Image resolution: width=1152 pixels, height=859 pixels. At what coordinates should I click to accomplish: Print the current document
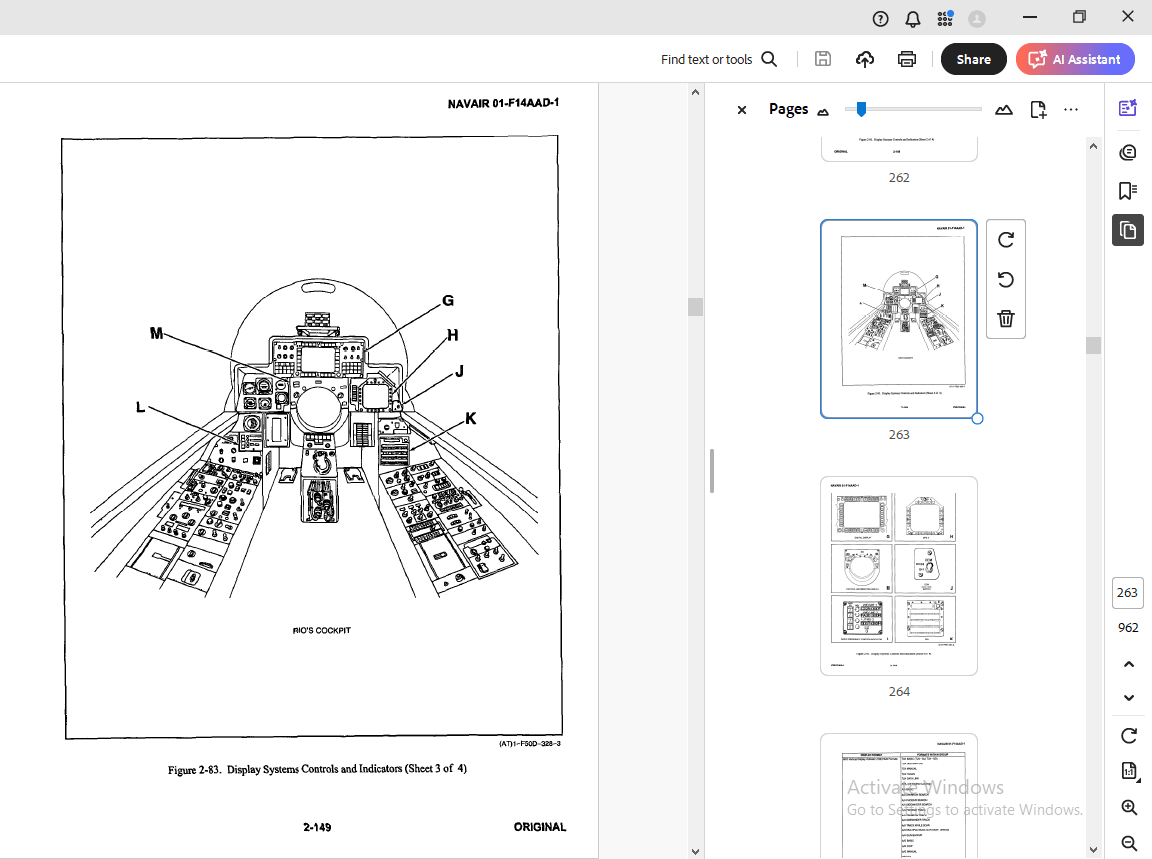pos(906,59)
